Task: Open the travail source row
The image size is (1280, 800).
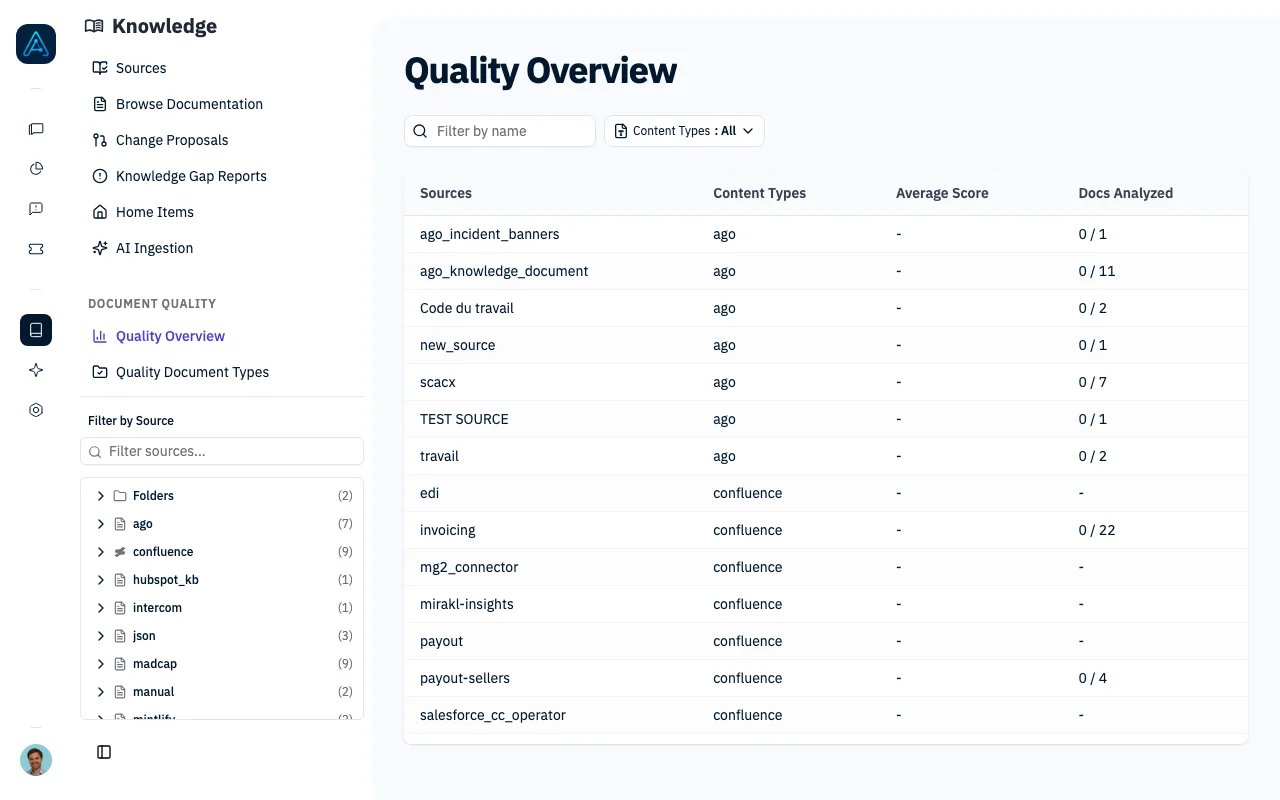Action: (826, 456)
